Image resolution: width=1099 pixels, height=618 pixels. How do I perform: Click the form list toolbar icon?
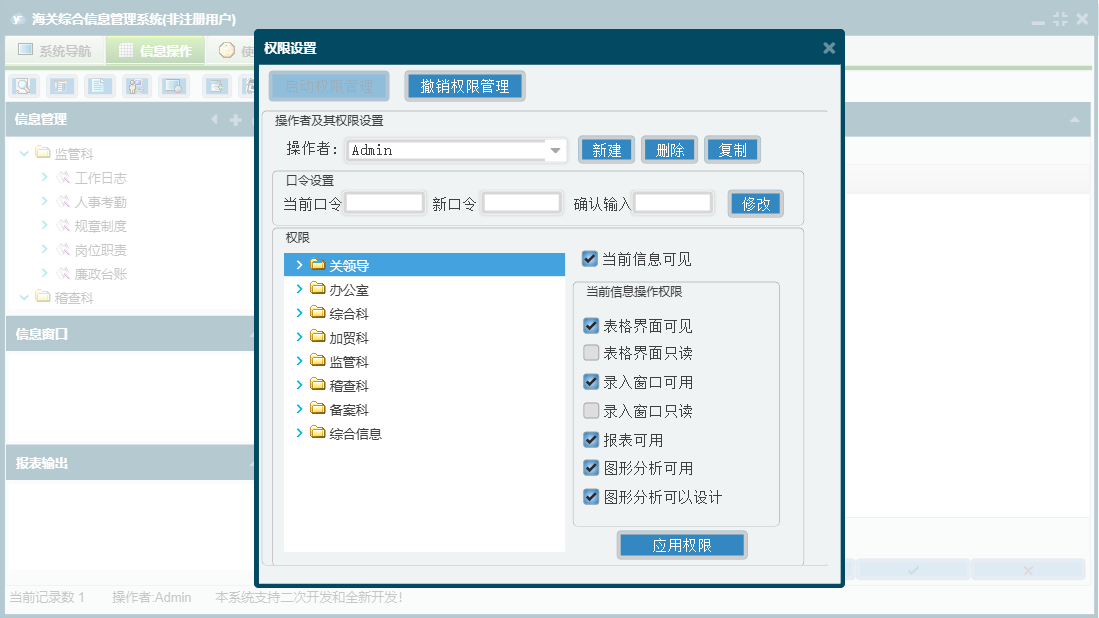pyautogui.click(x=61, y=86)
